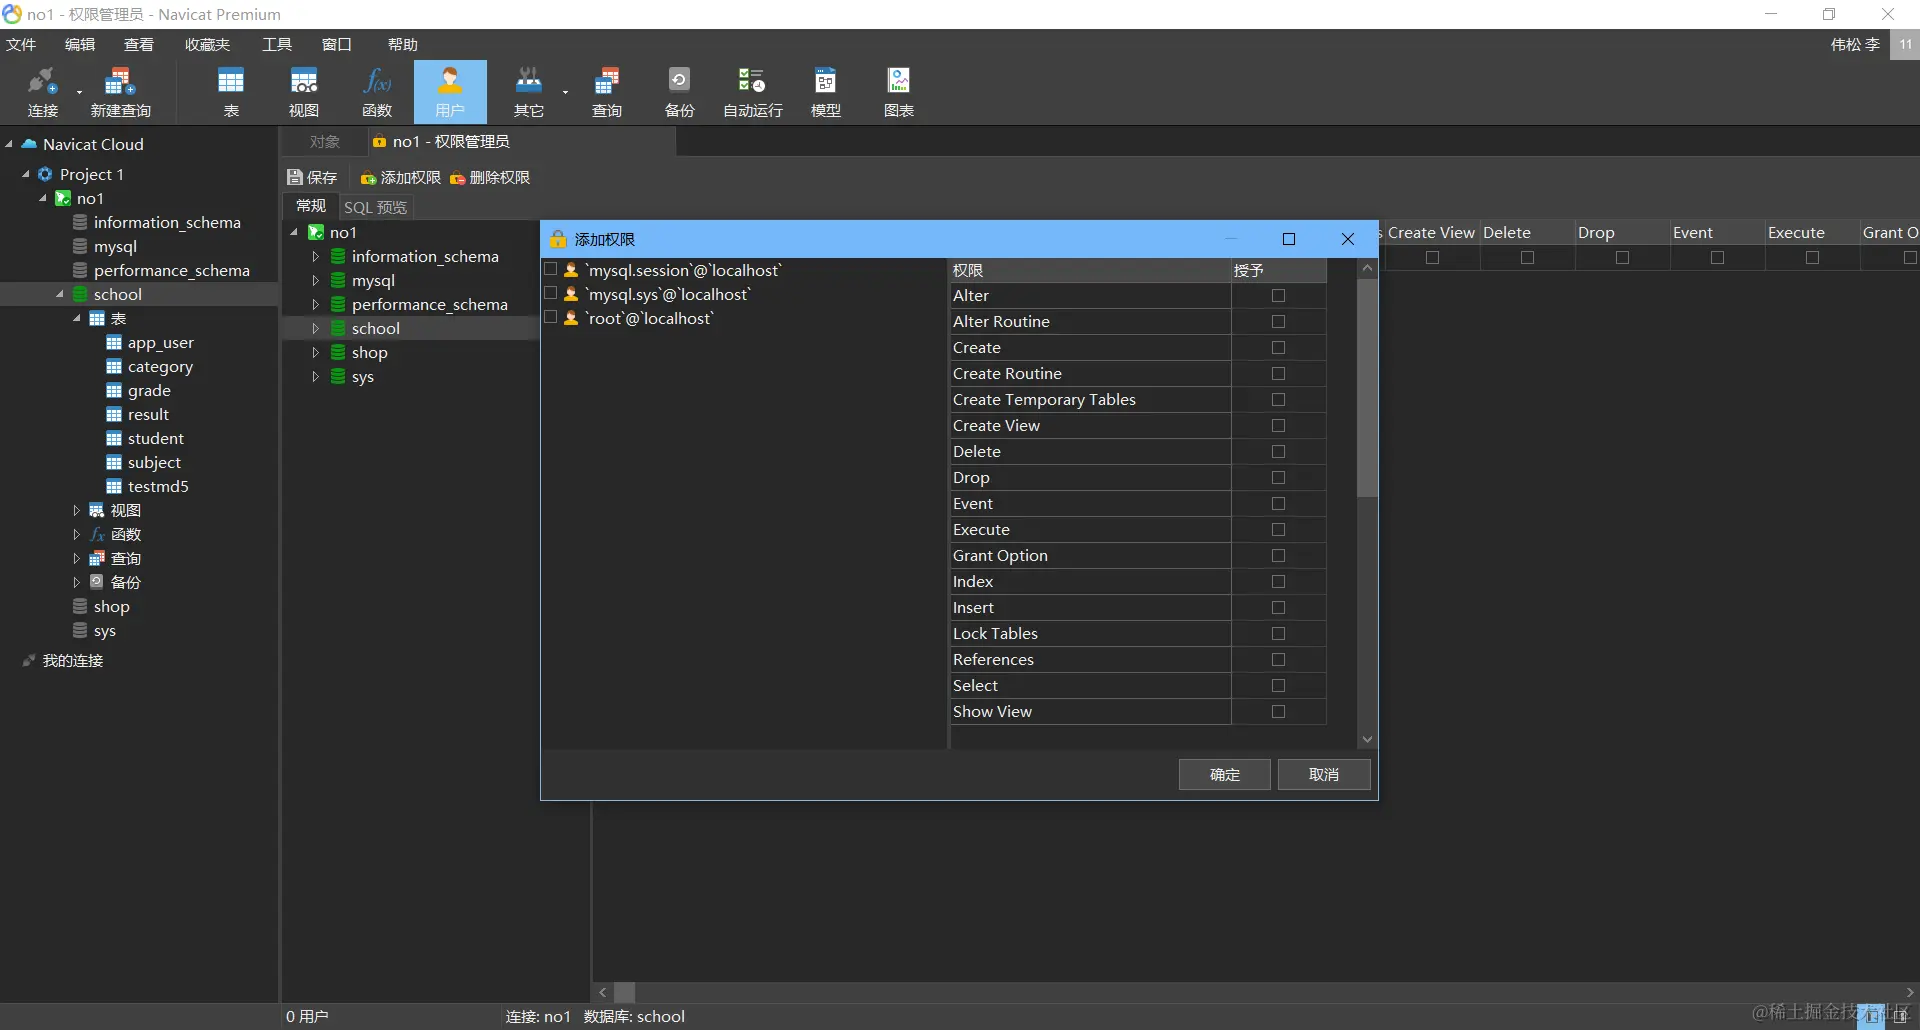Click the 确定 (OK) button

point(1225,774)
